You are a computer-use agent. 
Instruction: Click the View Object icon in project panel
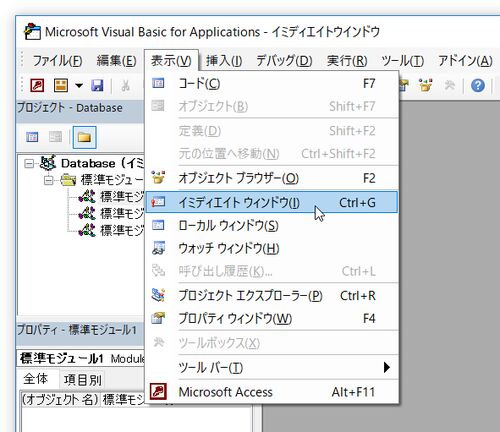click(55, 137)
